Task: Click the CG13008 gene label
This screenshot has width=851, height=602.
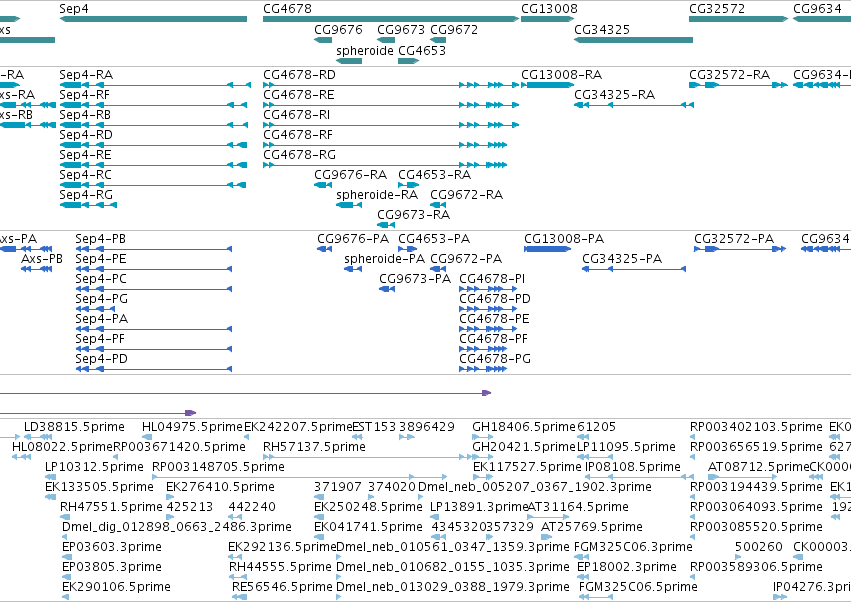Action: pyautogui.click(x=549, y=9)
